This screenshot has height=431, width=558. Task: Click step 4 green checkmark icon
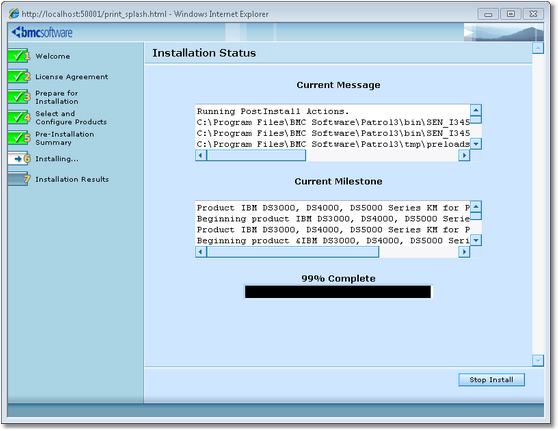(x=19, y=117)
